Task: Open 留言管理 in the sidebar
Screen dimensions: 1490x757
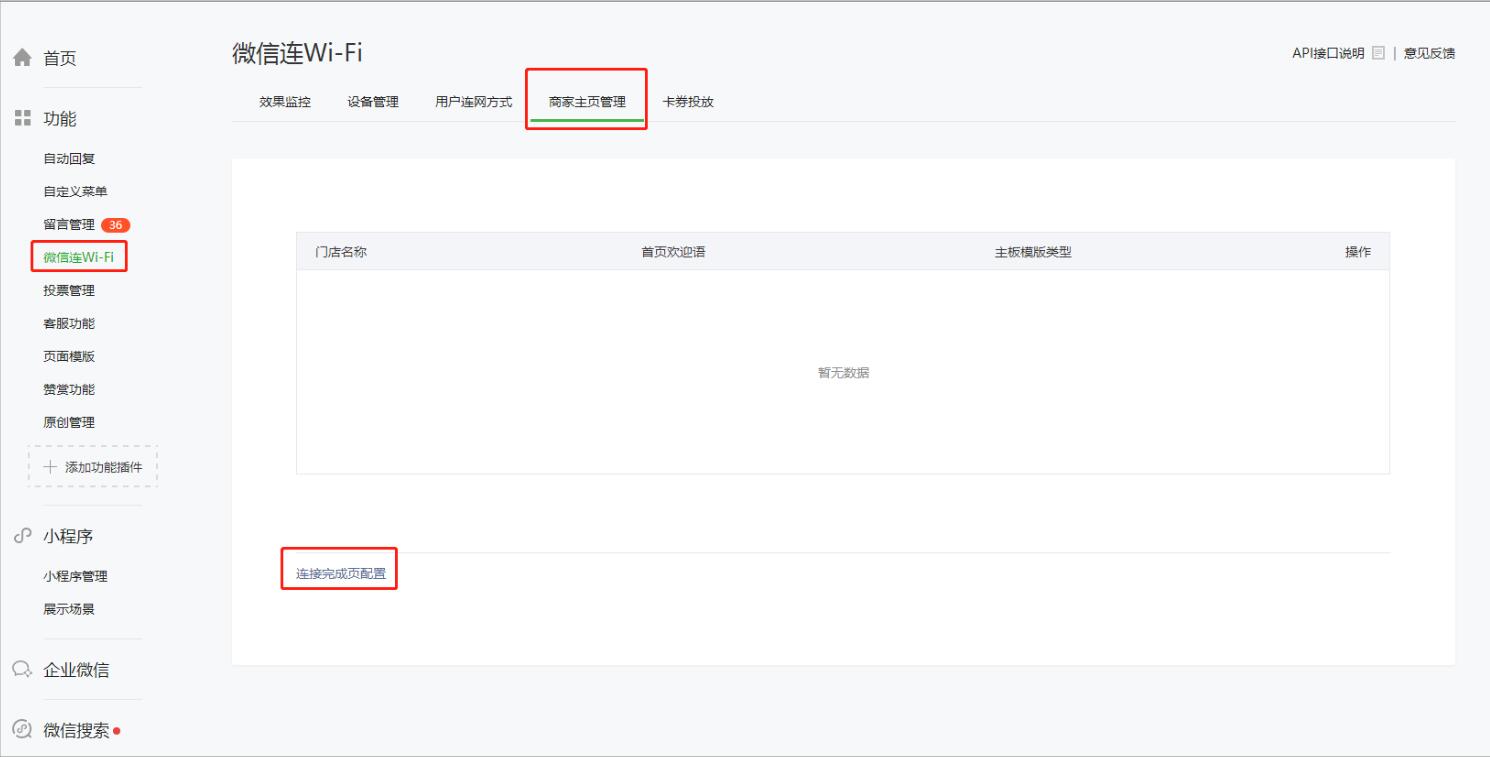Action: [69, 225]
